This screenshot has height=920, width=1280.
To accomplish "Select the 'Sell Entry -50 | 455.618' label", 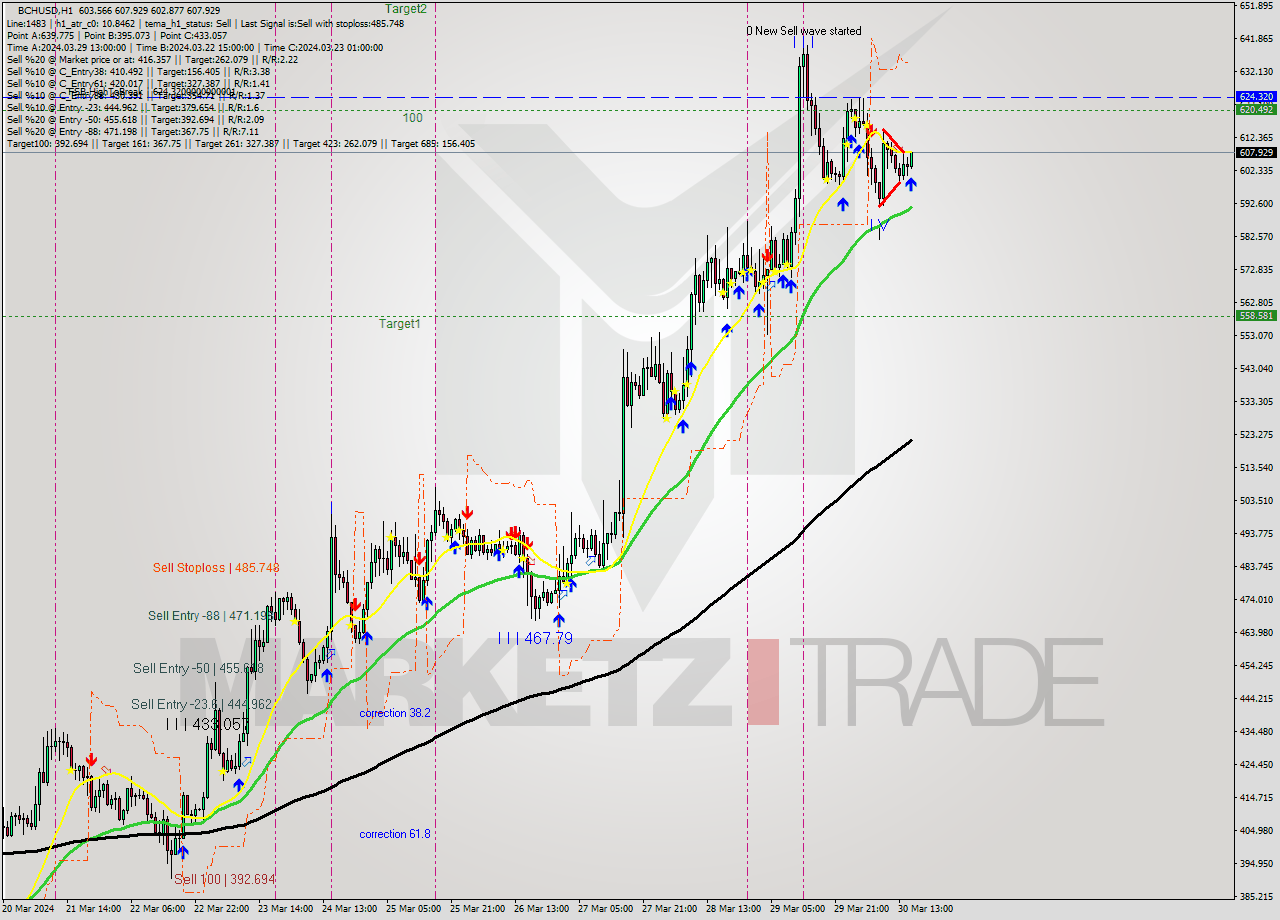I will pyautogui.click(x=198, y=668).
